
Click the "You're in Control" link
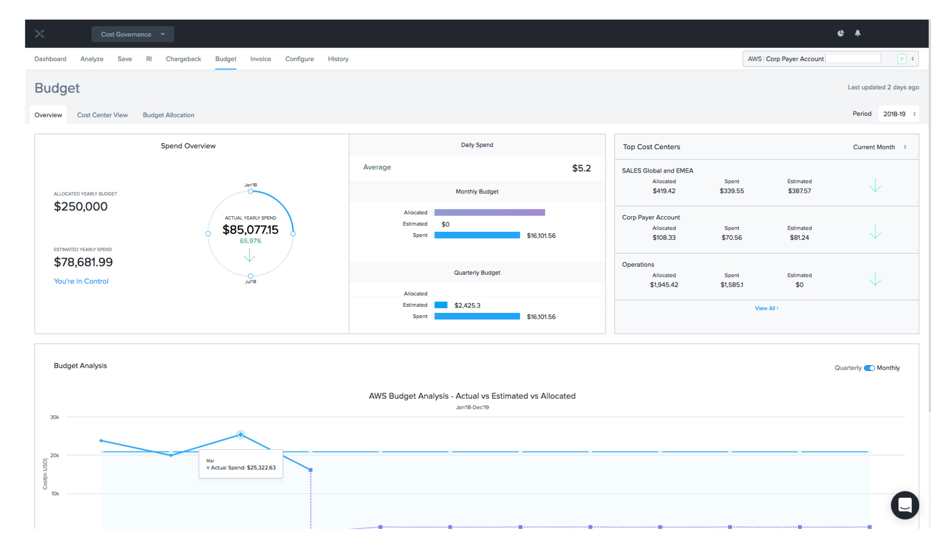pos(81,281)
